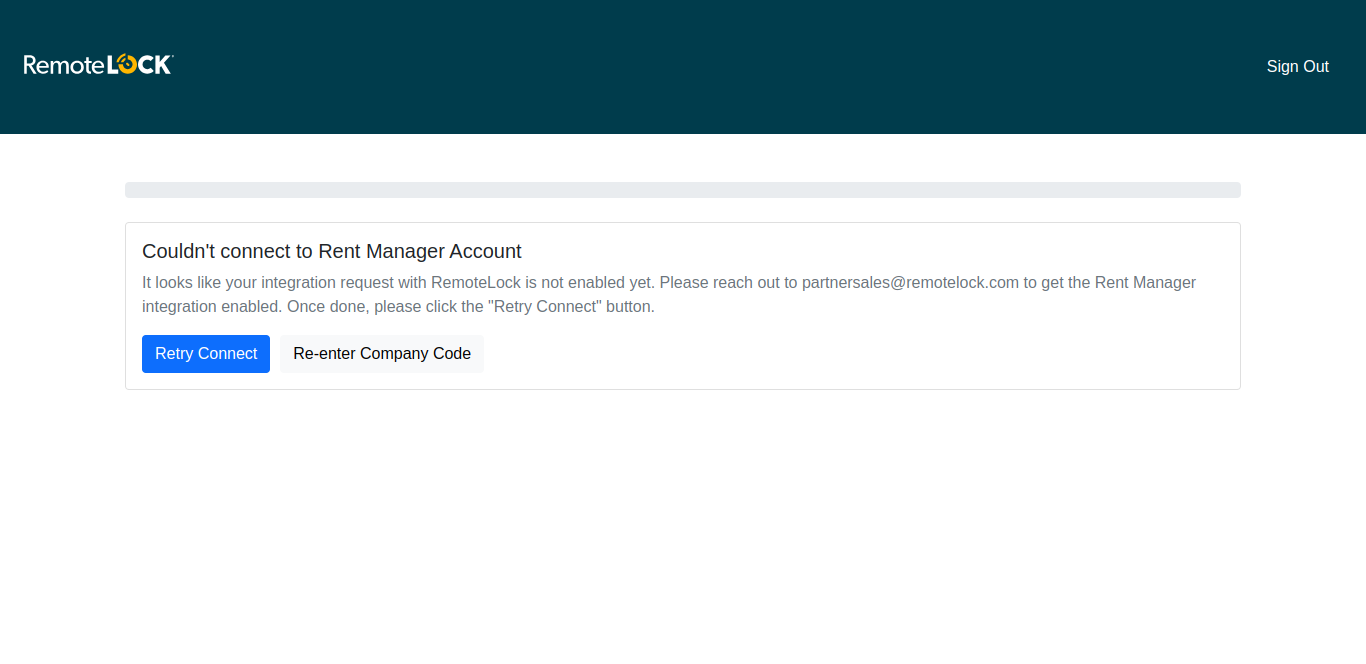This screenshot has height=664, width=1366.
Task: Click the error message card body text
Action: (669, 294)
